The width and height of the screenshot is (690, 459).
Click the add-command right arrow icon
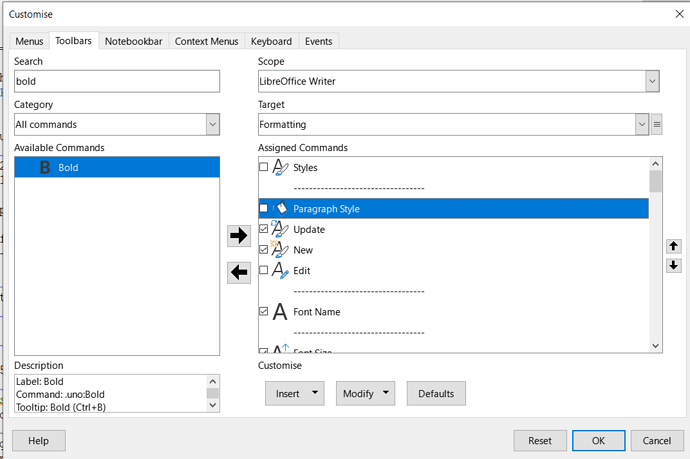pyautogui.click(x=239, y=235)
